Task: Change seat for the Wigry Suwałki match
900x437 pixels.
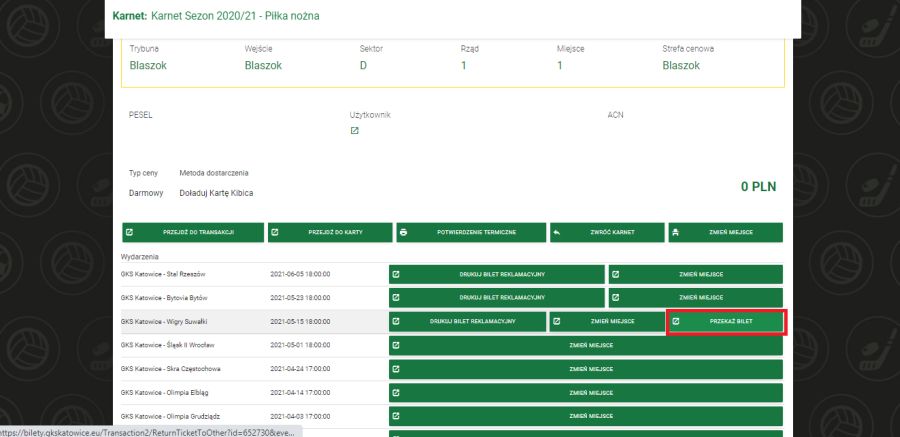Action: pos(607,322)
